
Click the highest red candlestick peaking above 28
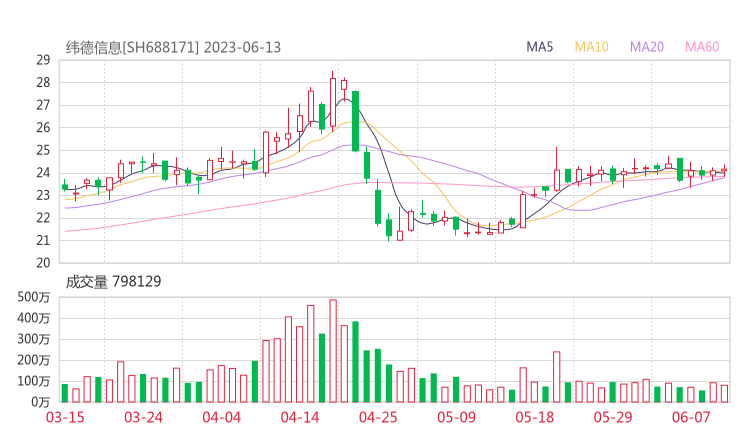333,102
